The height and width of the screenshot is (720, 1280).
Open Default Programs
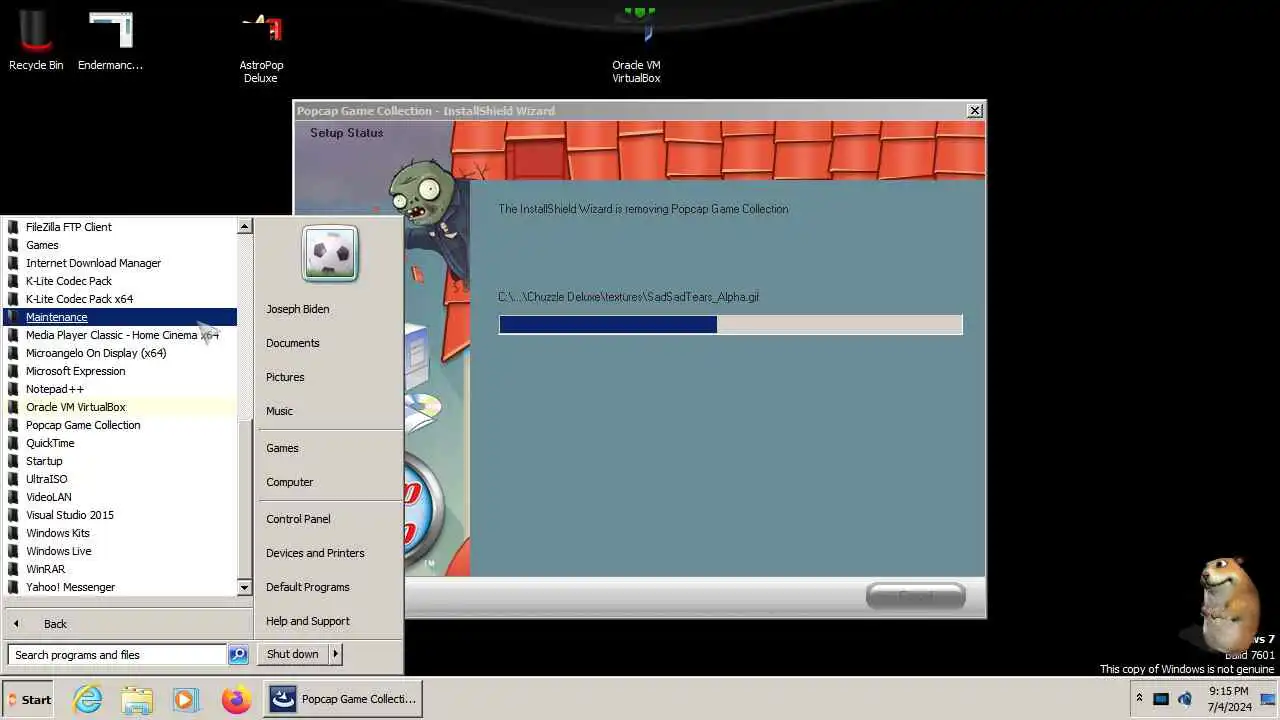click(x=308, y=587)
